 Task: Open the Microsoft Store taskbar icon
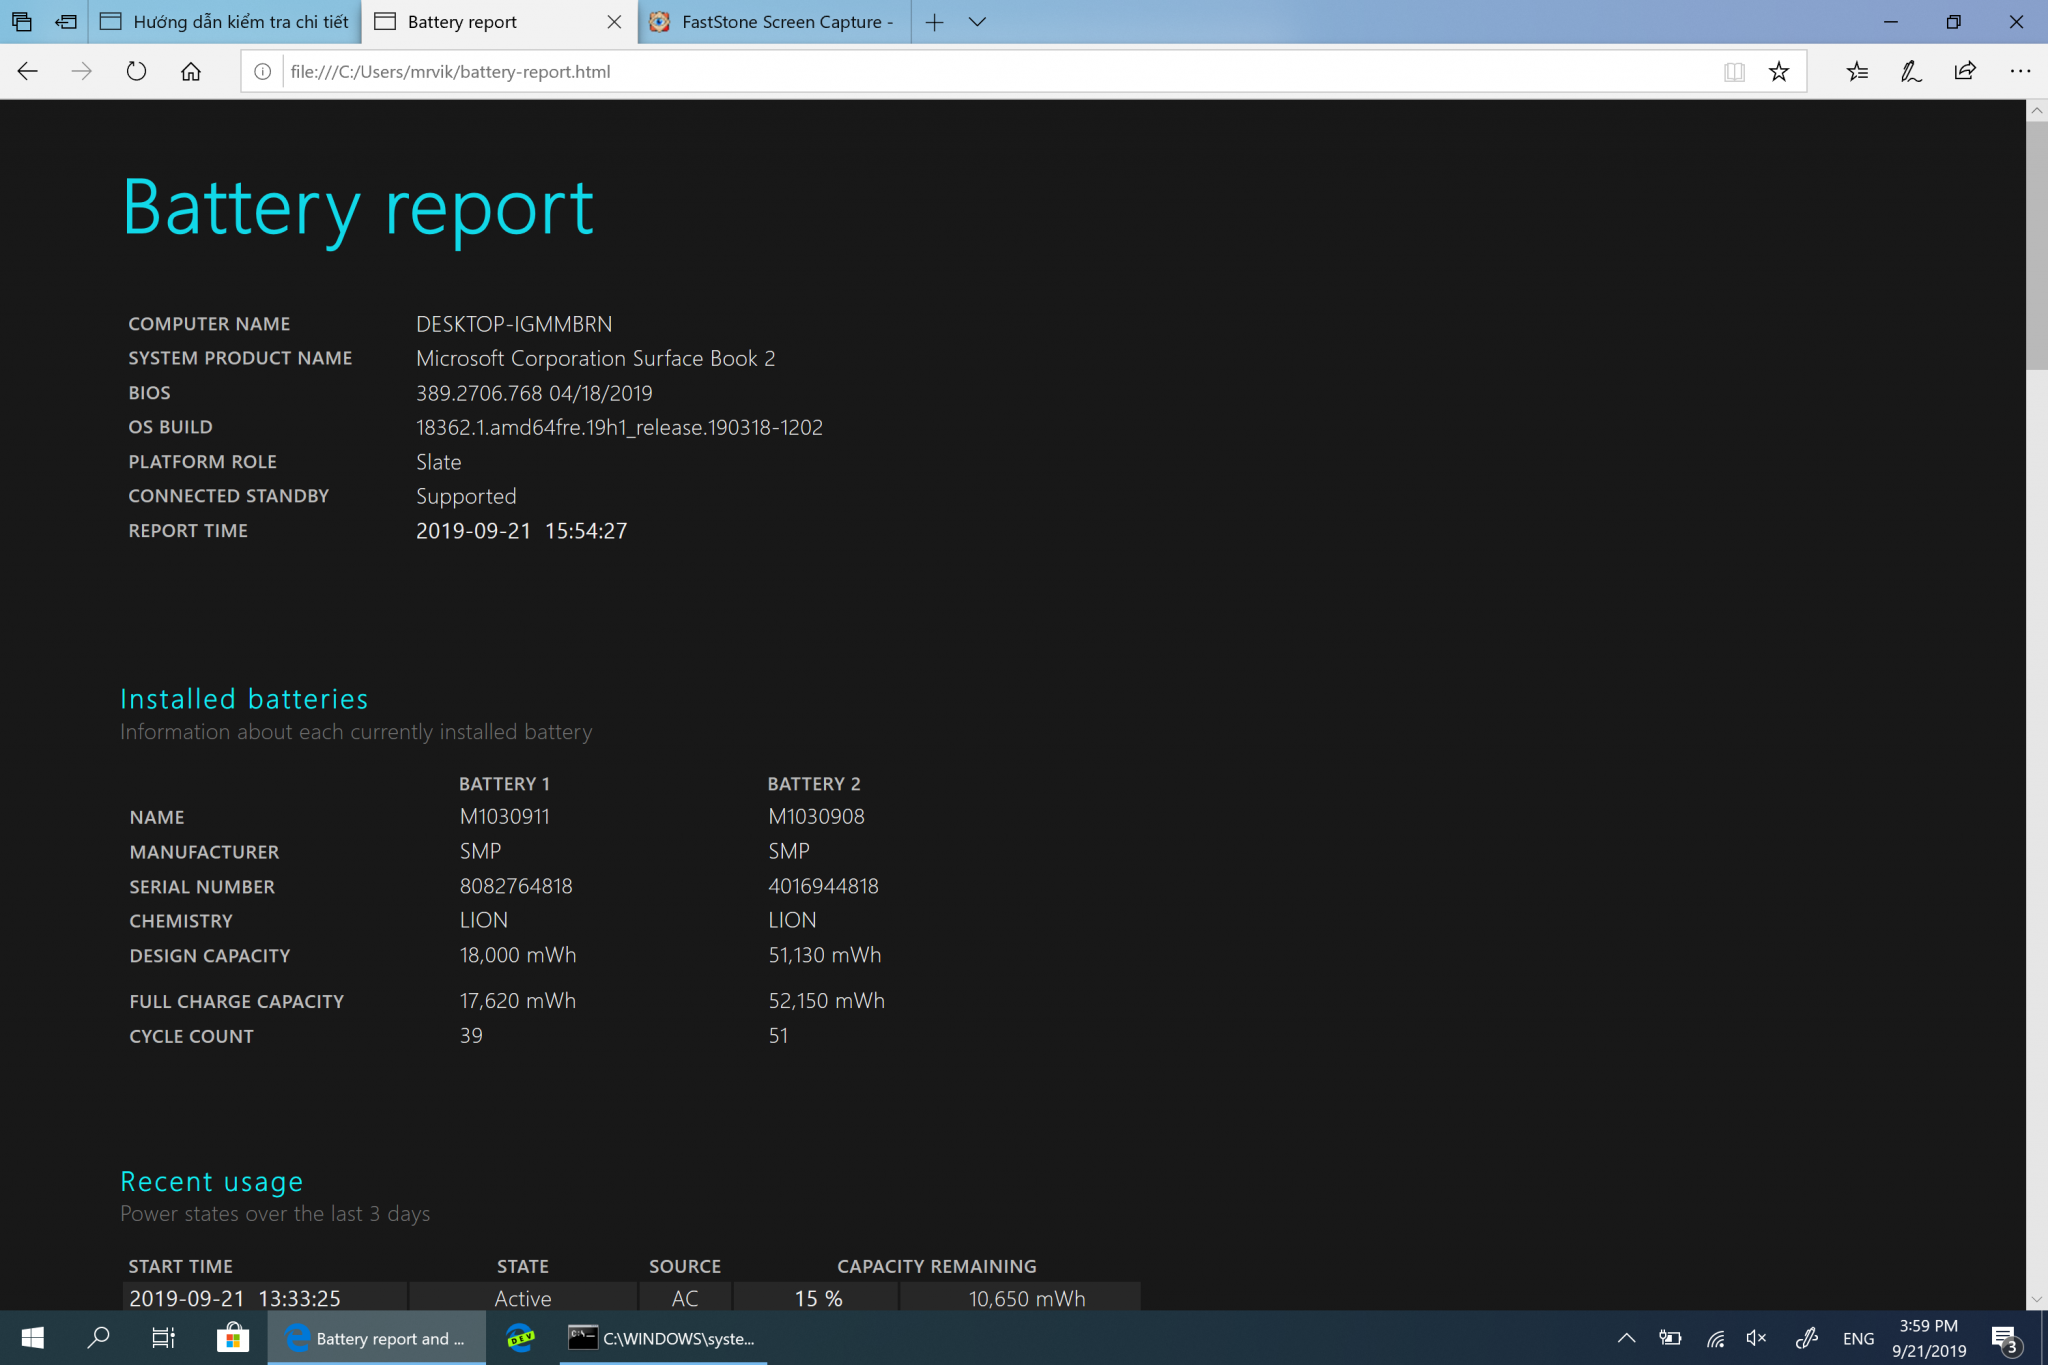[x=232, y=1338]
